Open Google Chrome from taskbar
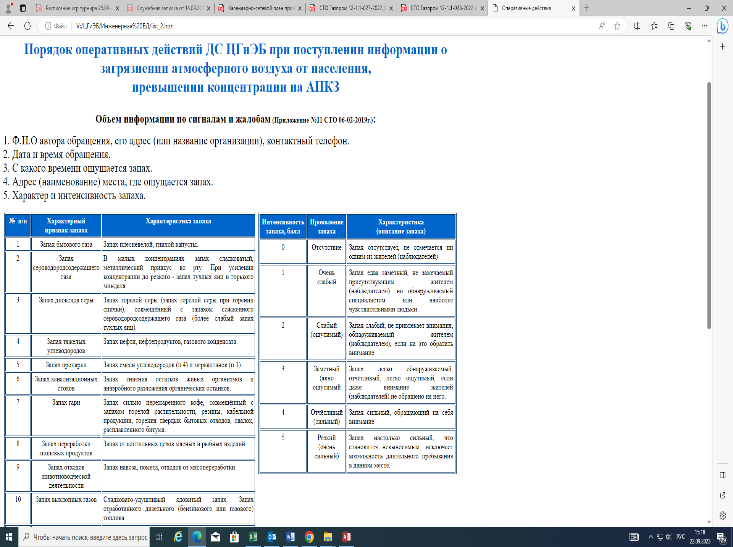The height and width of the screenshot is (547, 733). 309,537
